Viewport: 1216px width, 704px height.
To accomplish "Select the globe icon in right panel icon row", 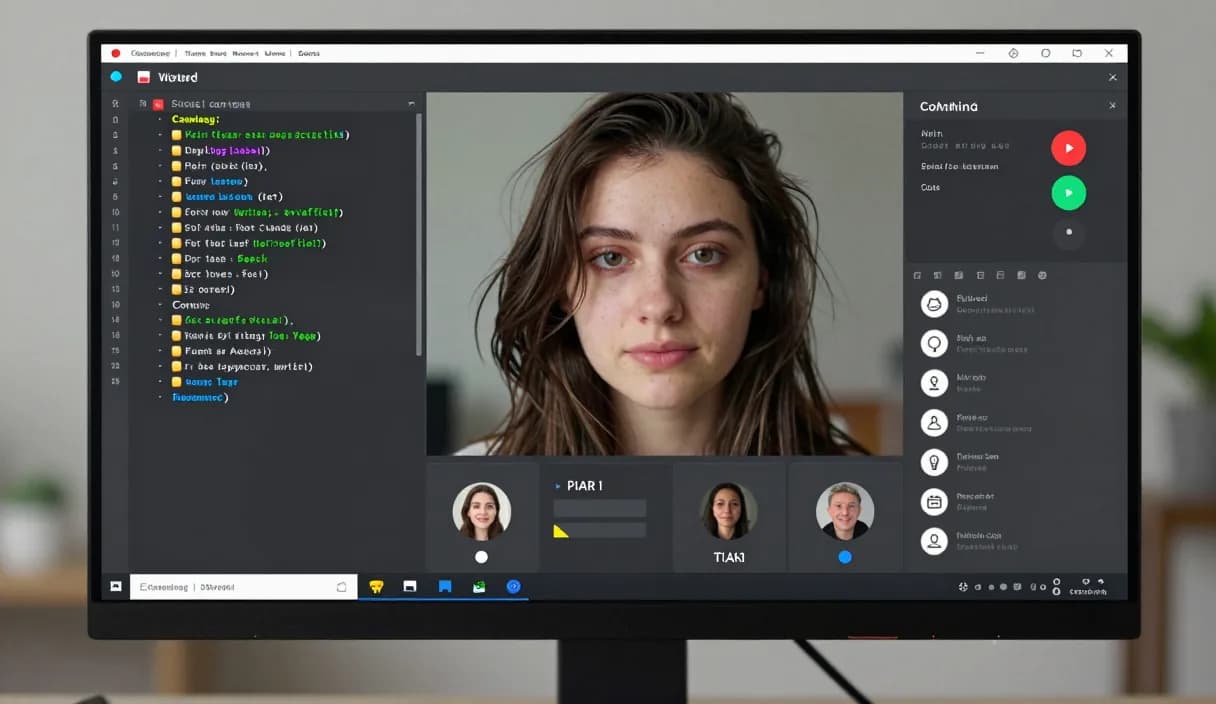I will (x=1042, y=275).
